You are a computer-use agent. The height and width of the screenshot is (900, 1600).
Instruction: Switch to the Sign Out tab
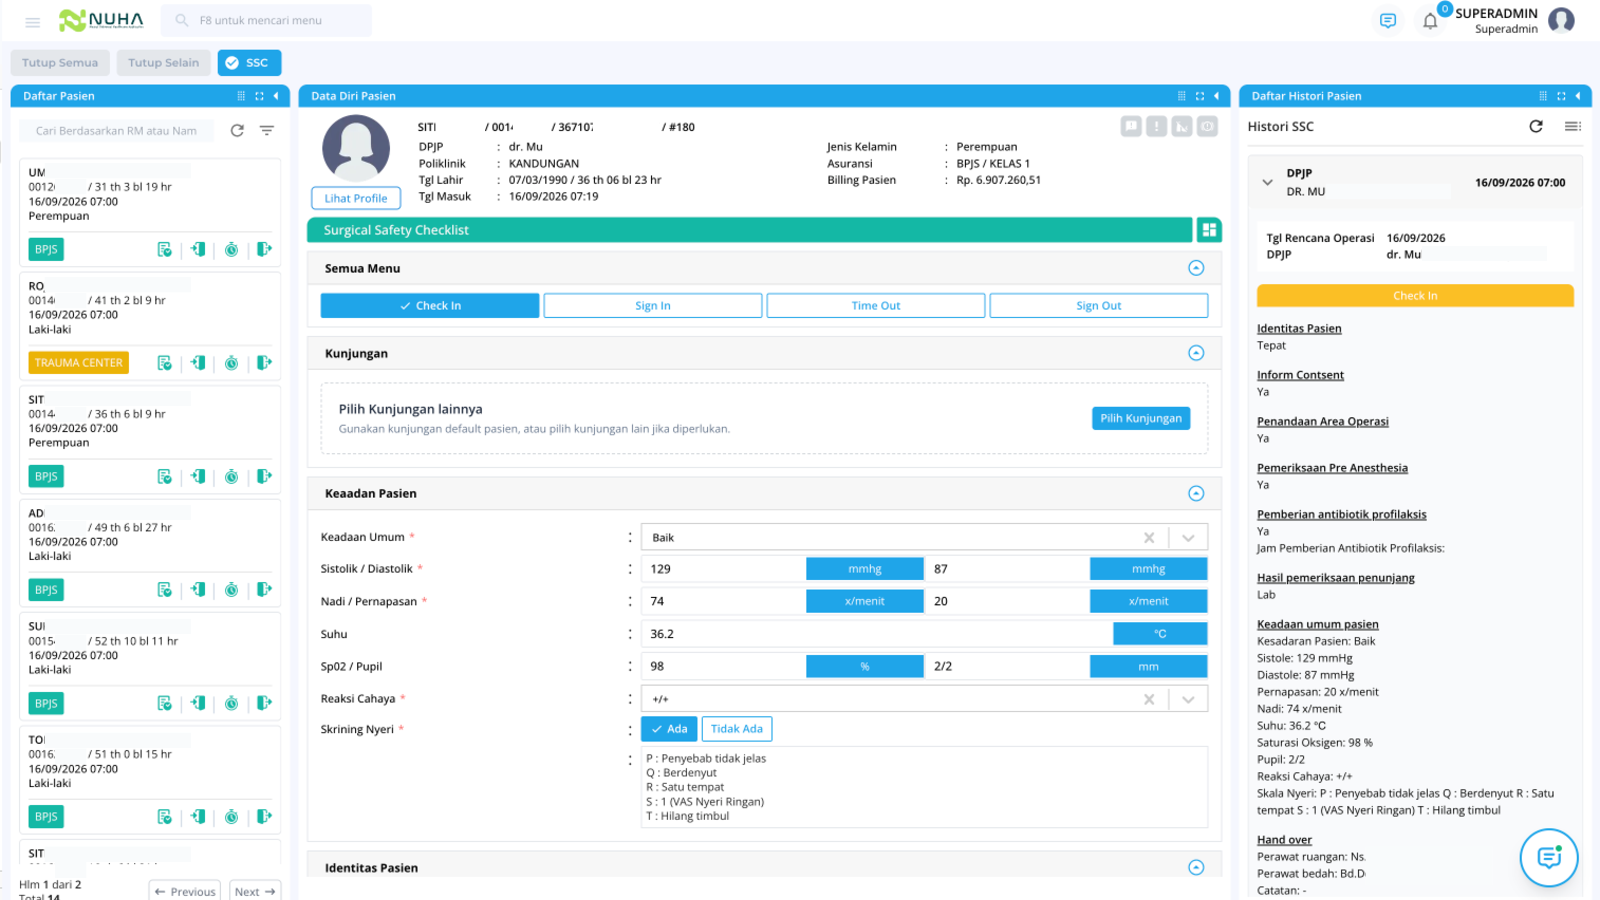pyautogui.click(x=1099, y=306)
